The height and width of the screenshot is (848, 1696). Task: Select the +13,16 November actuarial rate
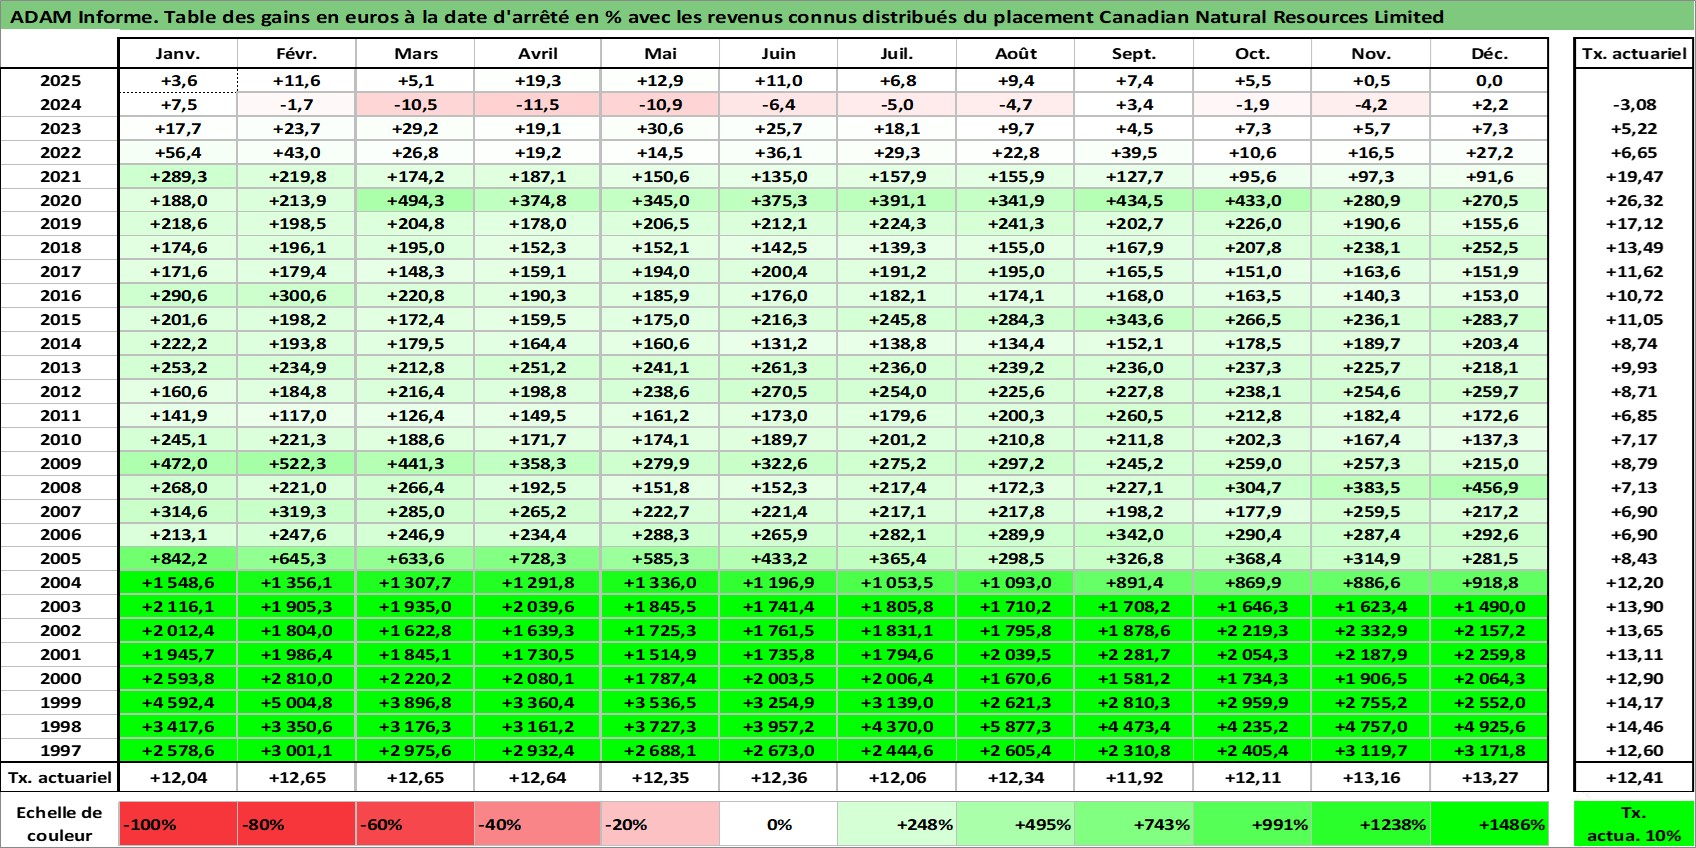coord(1371,777)
